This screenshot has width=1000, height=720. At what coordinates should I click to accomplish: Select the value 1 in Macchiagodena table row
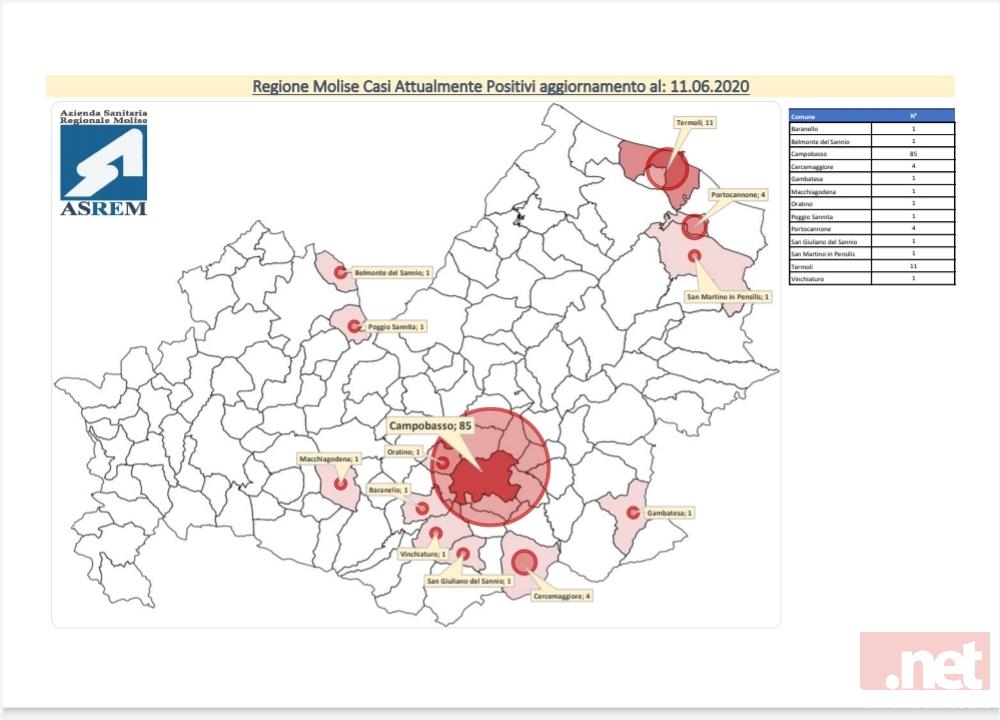913,191
